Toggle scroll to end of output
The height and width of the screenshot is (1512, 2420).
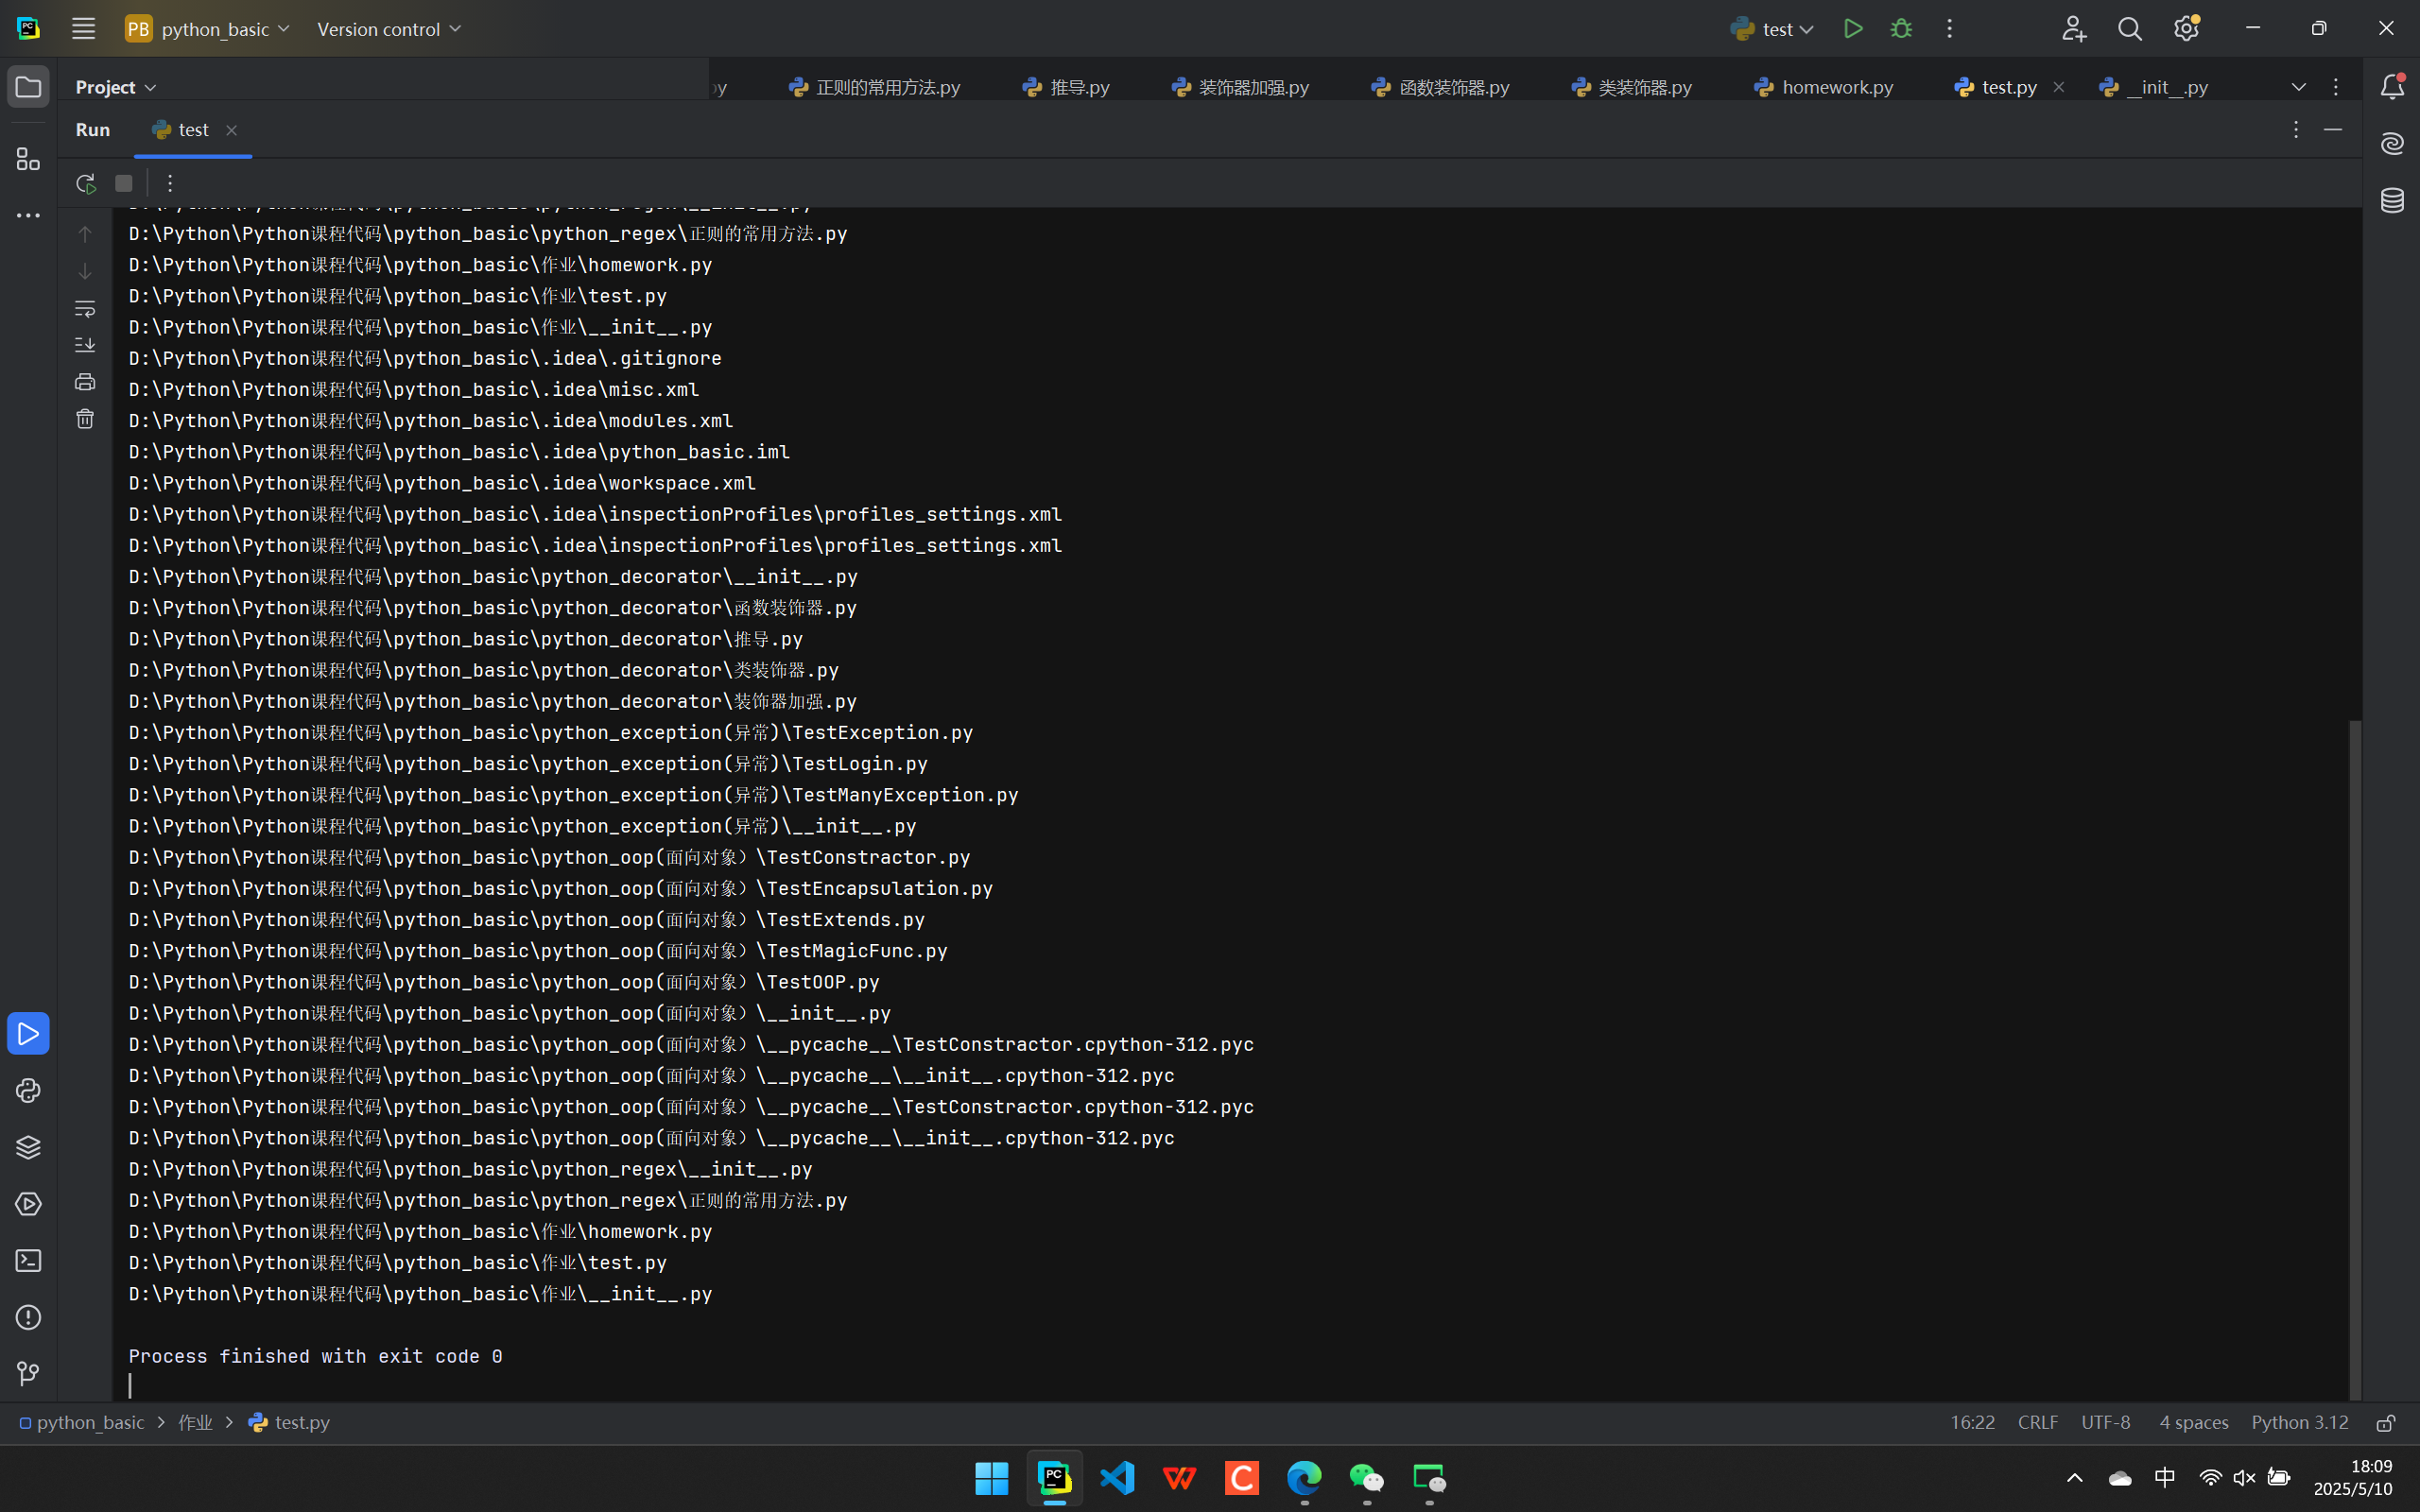[85, 345]
